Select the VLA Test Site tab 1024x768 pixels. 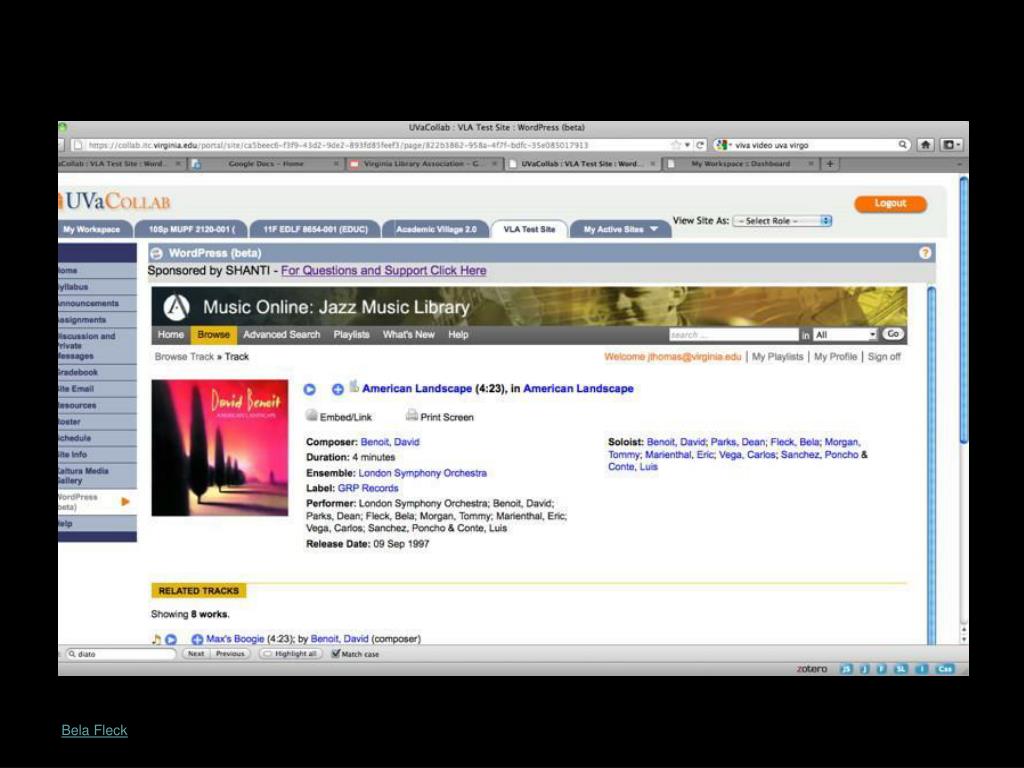(x=529, y=229)
